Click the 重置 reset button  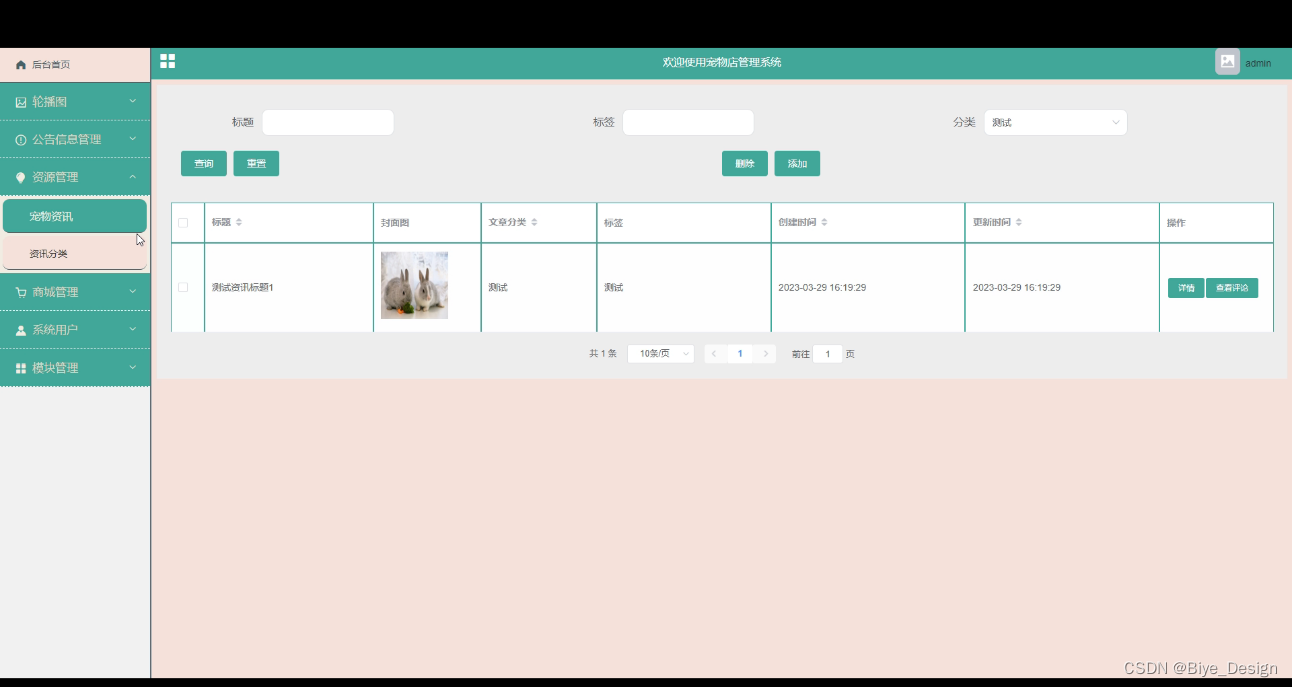click(x=256, y=164)
